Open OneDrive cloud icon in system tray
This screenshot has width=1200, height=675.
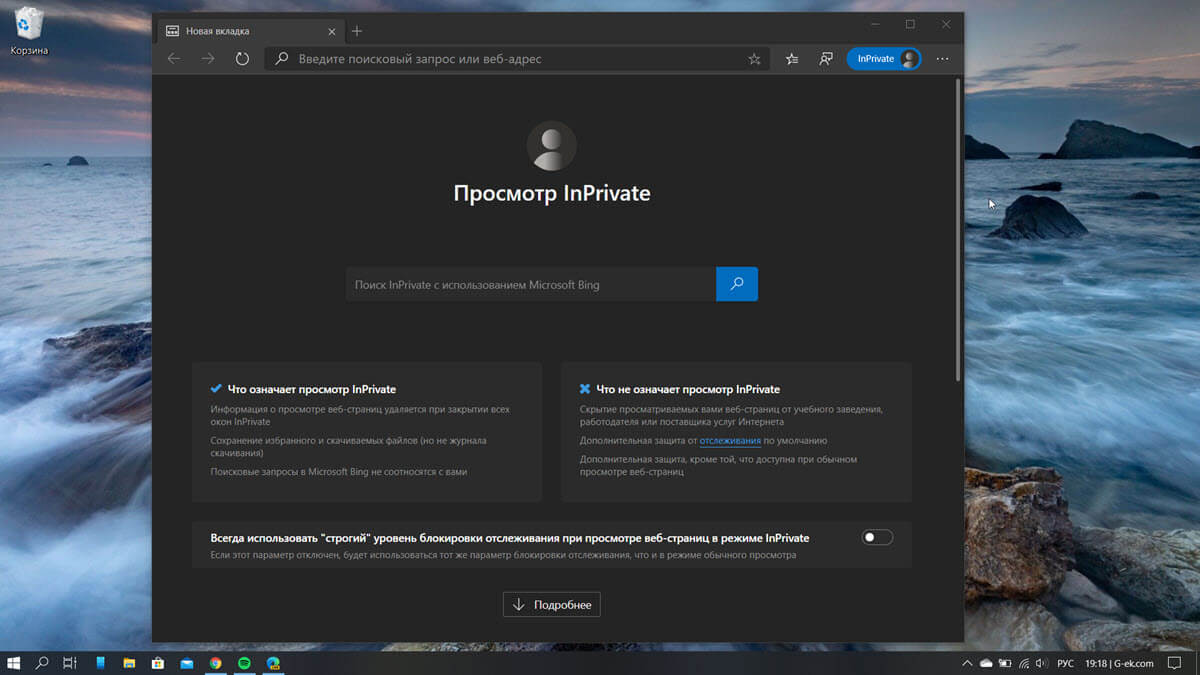click(986, 663)
